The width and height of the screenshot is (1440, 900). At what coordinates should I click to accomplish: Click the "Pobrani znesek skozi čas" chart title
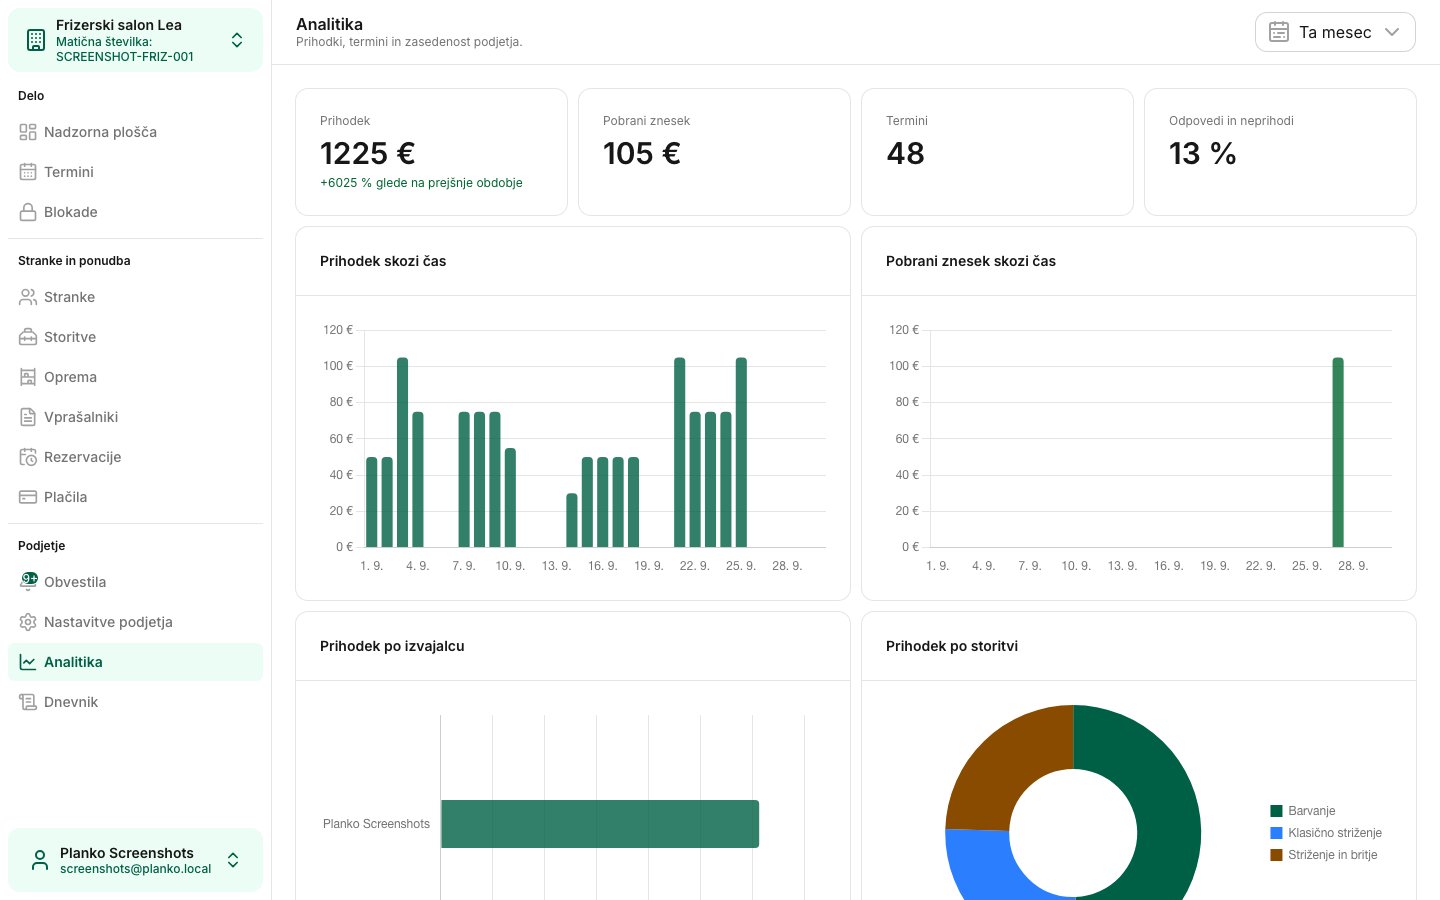point(971,261)
